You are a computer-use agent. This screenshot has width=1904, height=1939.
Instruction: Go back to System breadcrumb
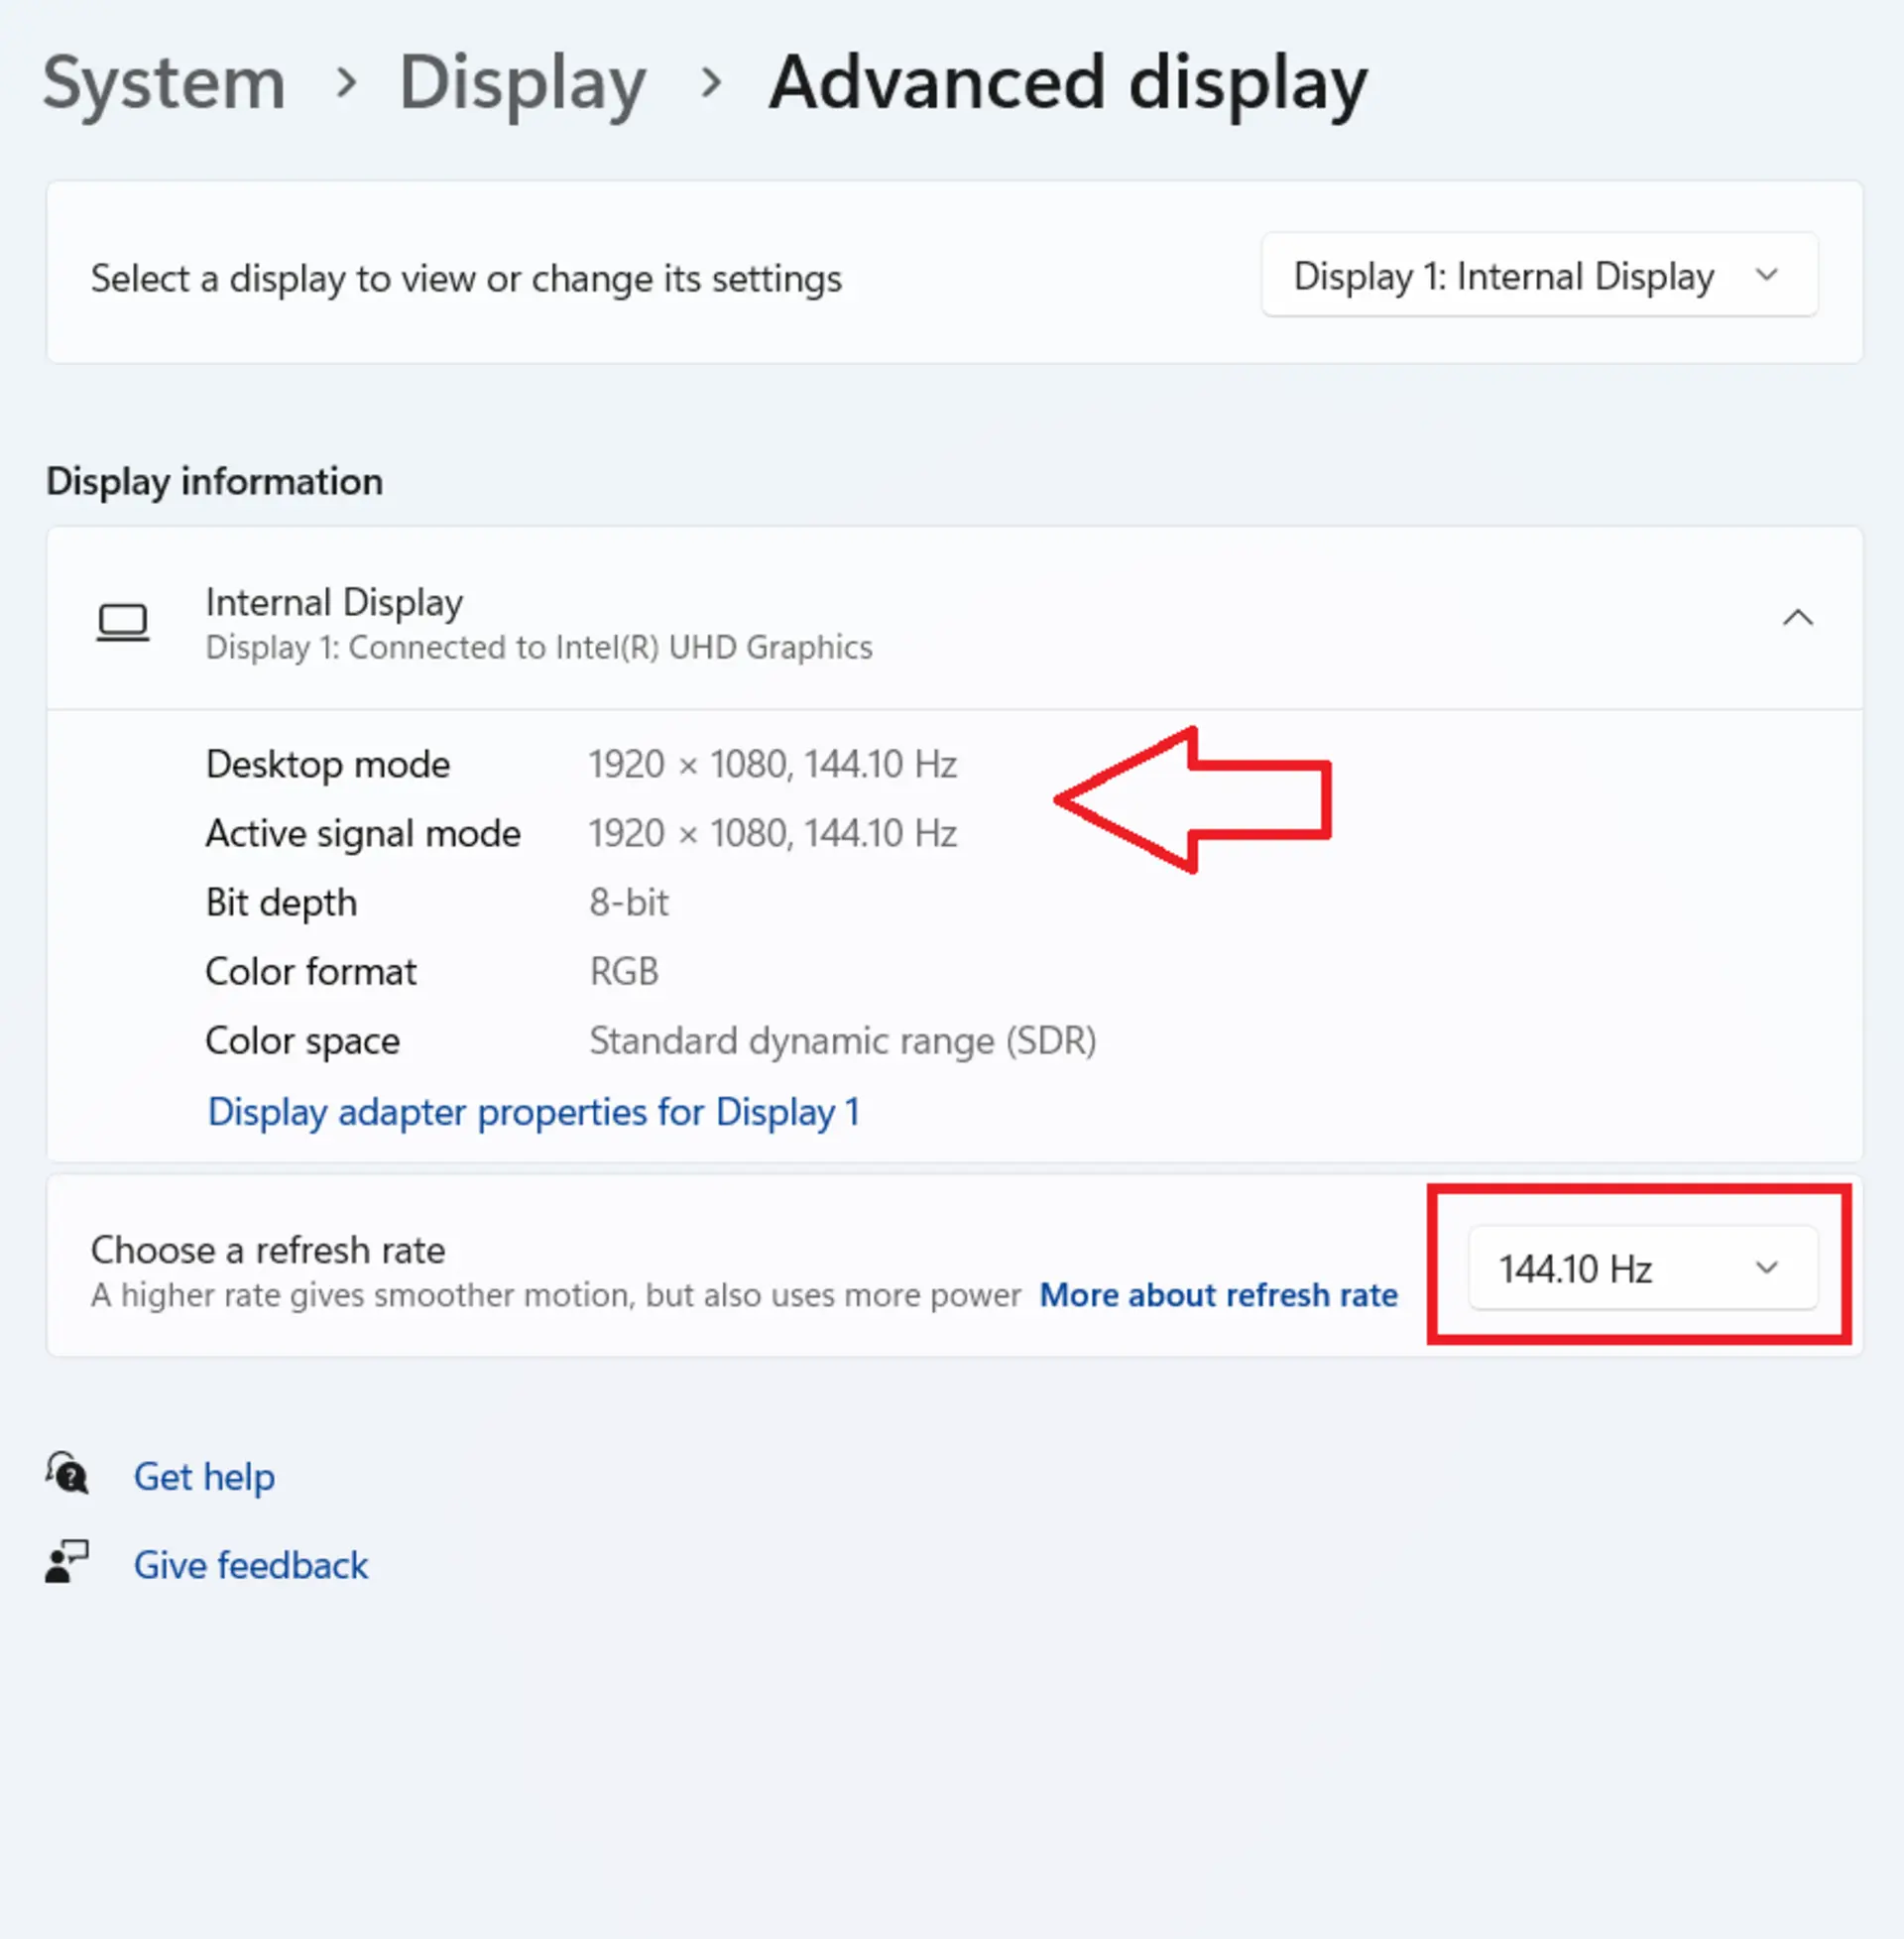tap(165, 83)
